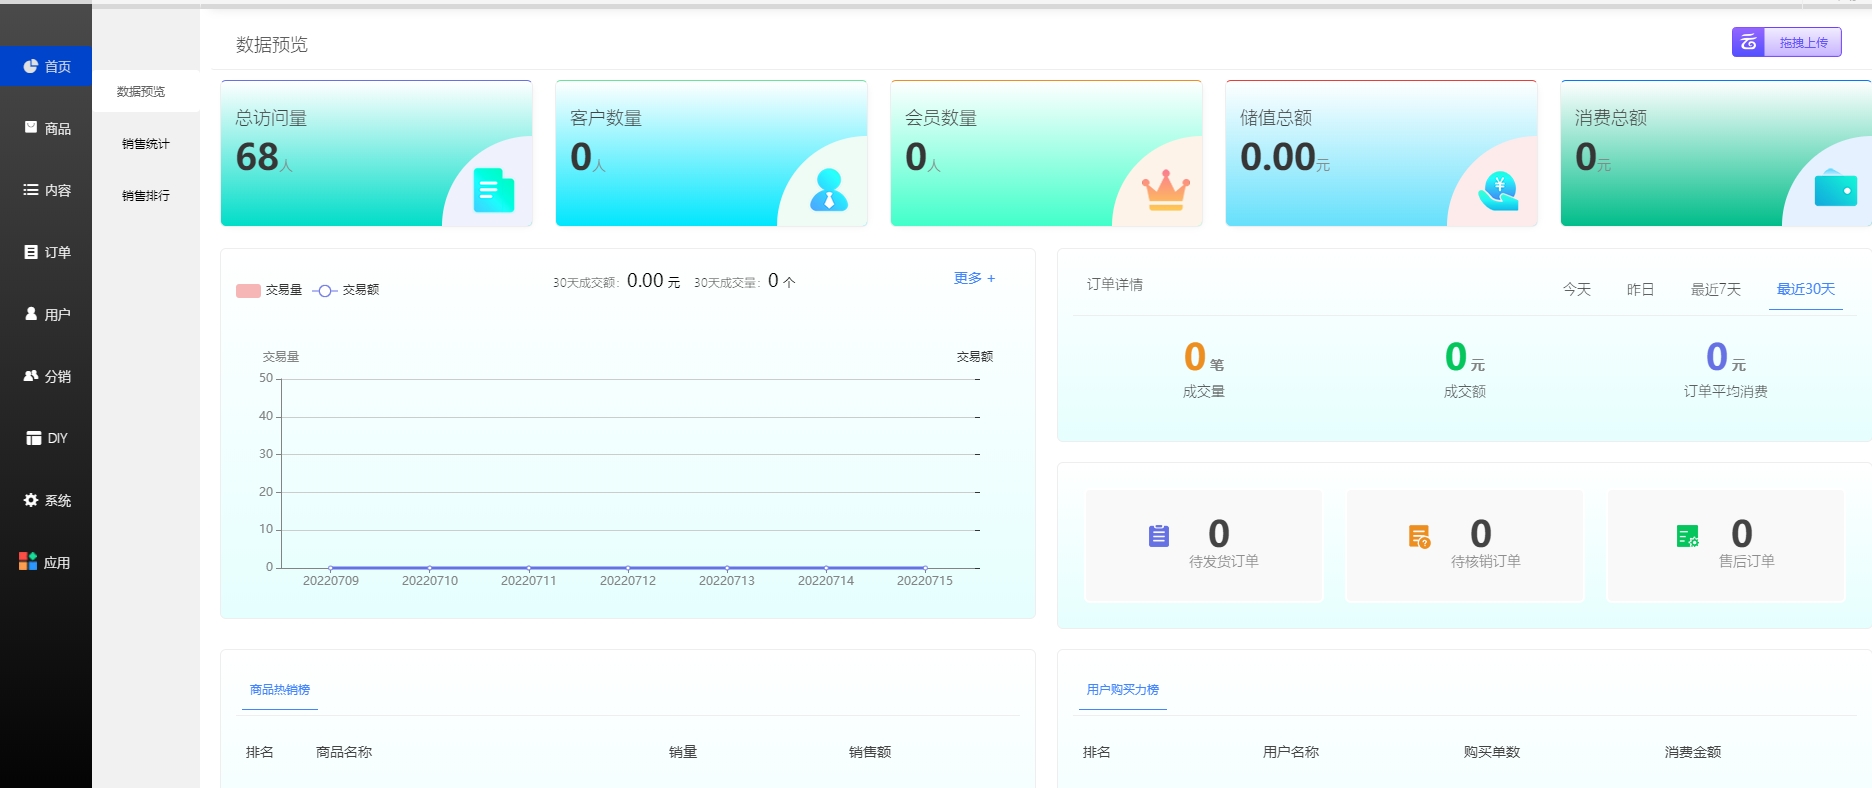This screenshot has height=788, width=1872.
Task: Switch order details to 昨日
Action: [1640, 289]
